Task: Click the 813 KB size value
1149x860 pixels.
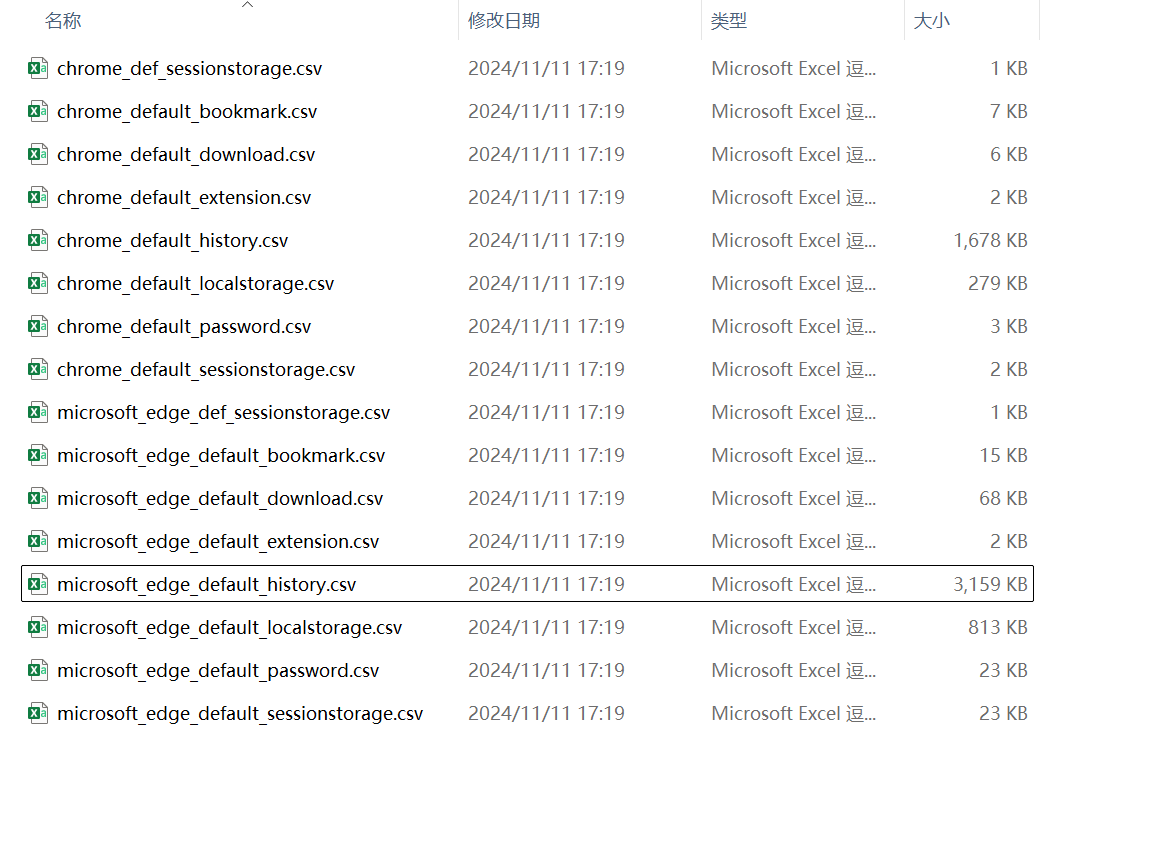Action: [997, 627]
